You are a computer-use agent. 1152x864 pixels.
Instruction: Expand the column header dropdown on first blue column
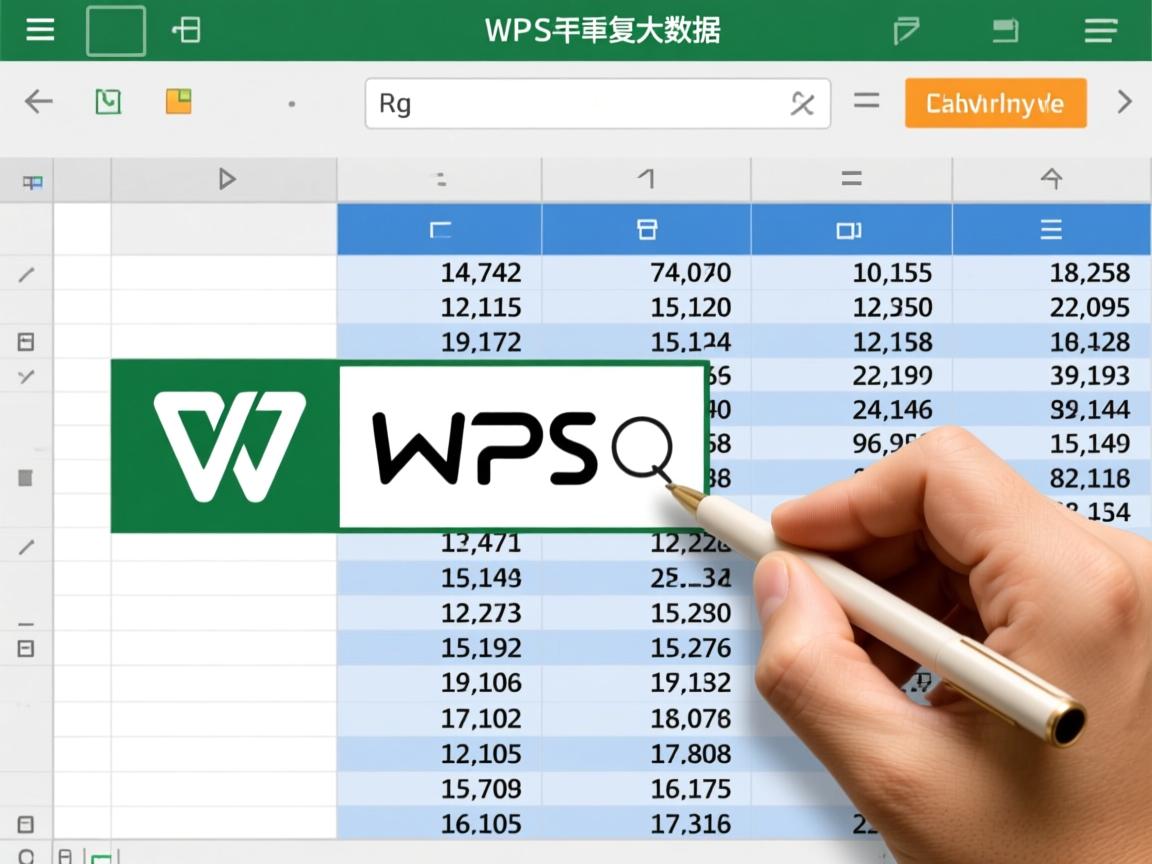[438, 229]
